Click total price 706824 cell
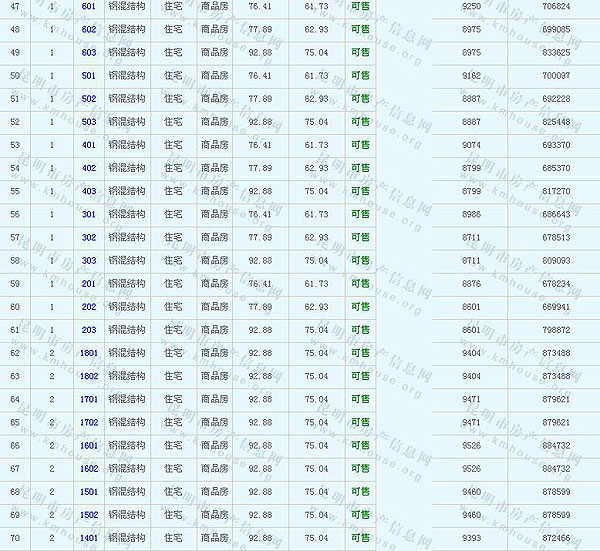The width and height of the screenshot is (600, 551). [556, 6]
